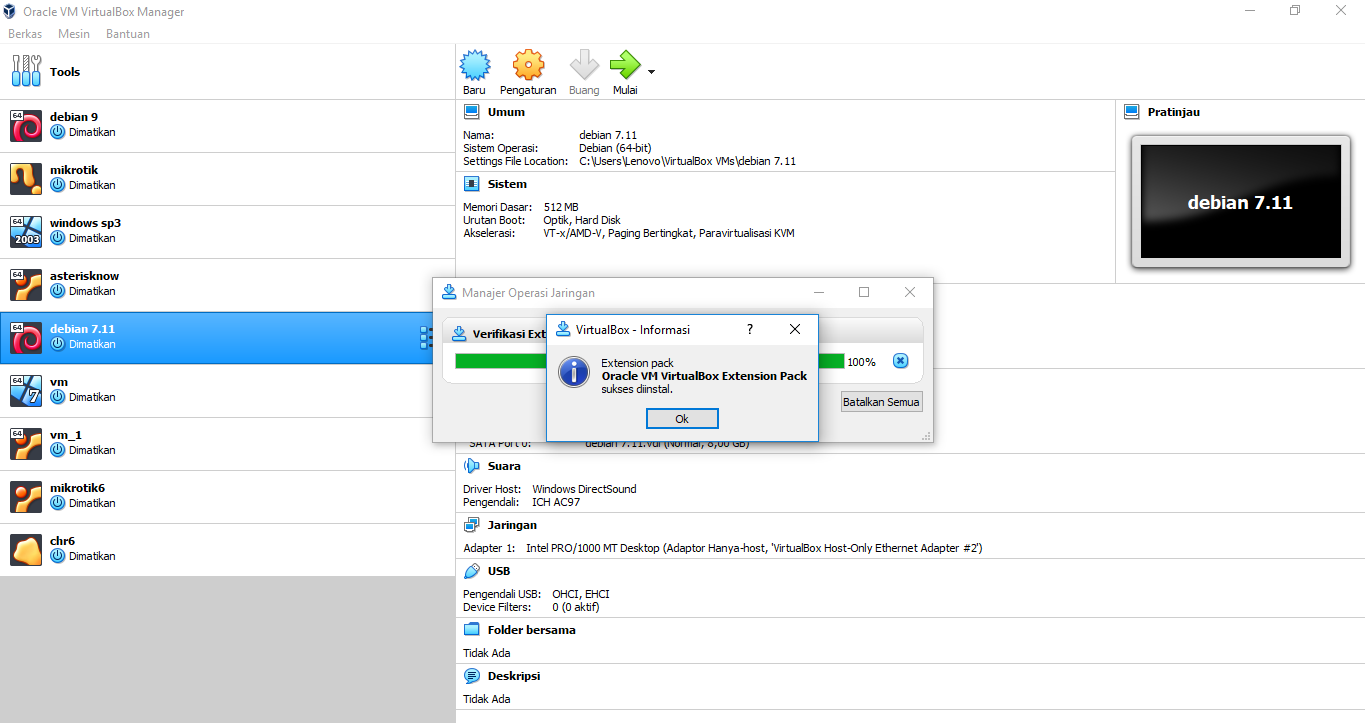Click the ICH AC97 controller text
Screen dimensions: 1365x723
(556, 502)
